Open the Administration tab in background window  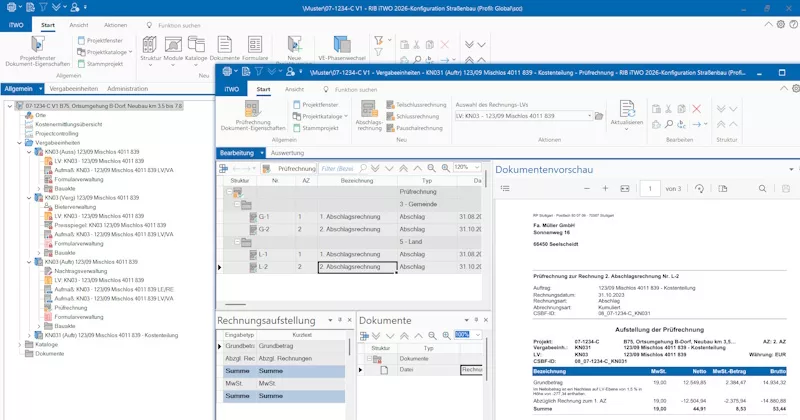click(128, 88)
